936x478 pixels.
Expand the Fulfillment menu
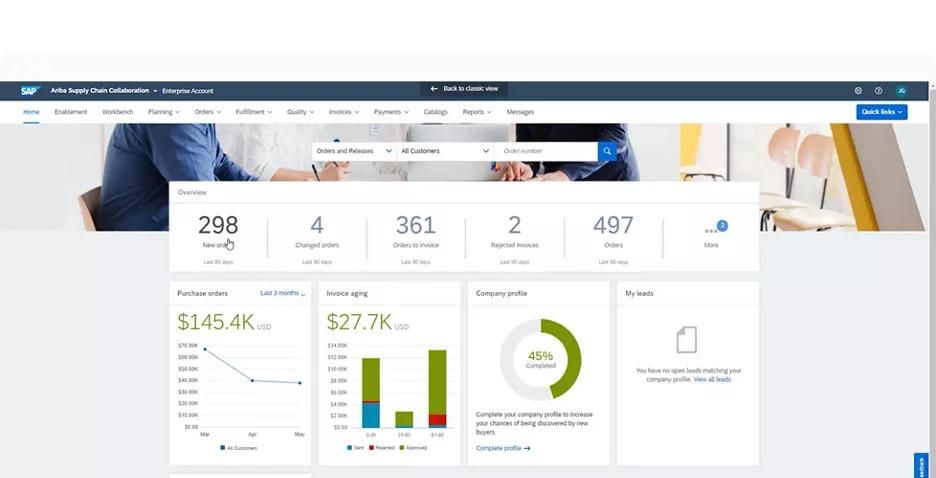254,112
